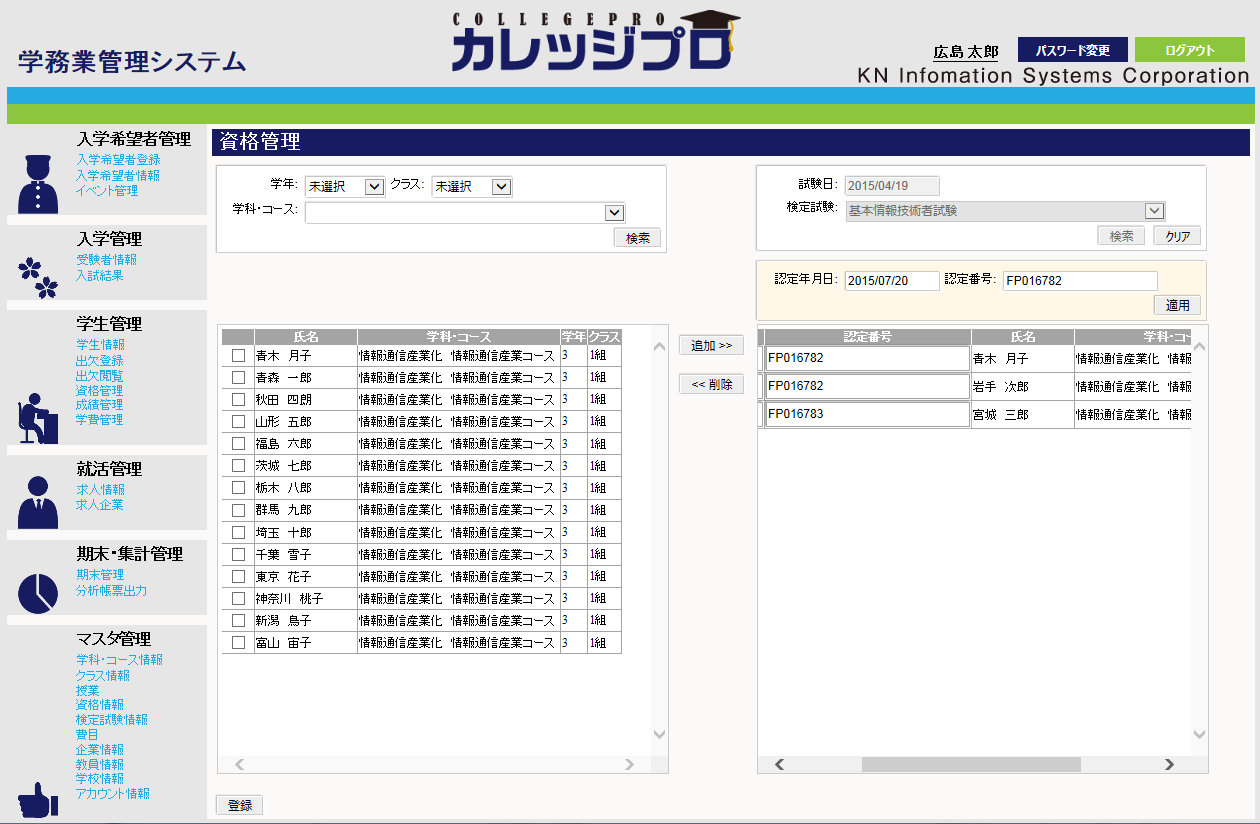Click the 試験日 date field
1260x824 pixels.
(x=892, y=186)
